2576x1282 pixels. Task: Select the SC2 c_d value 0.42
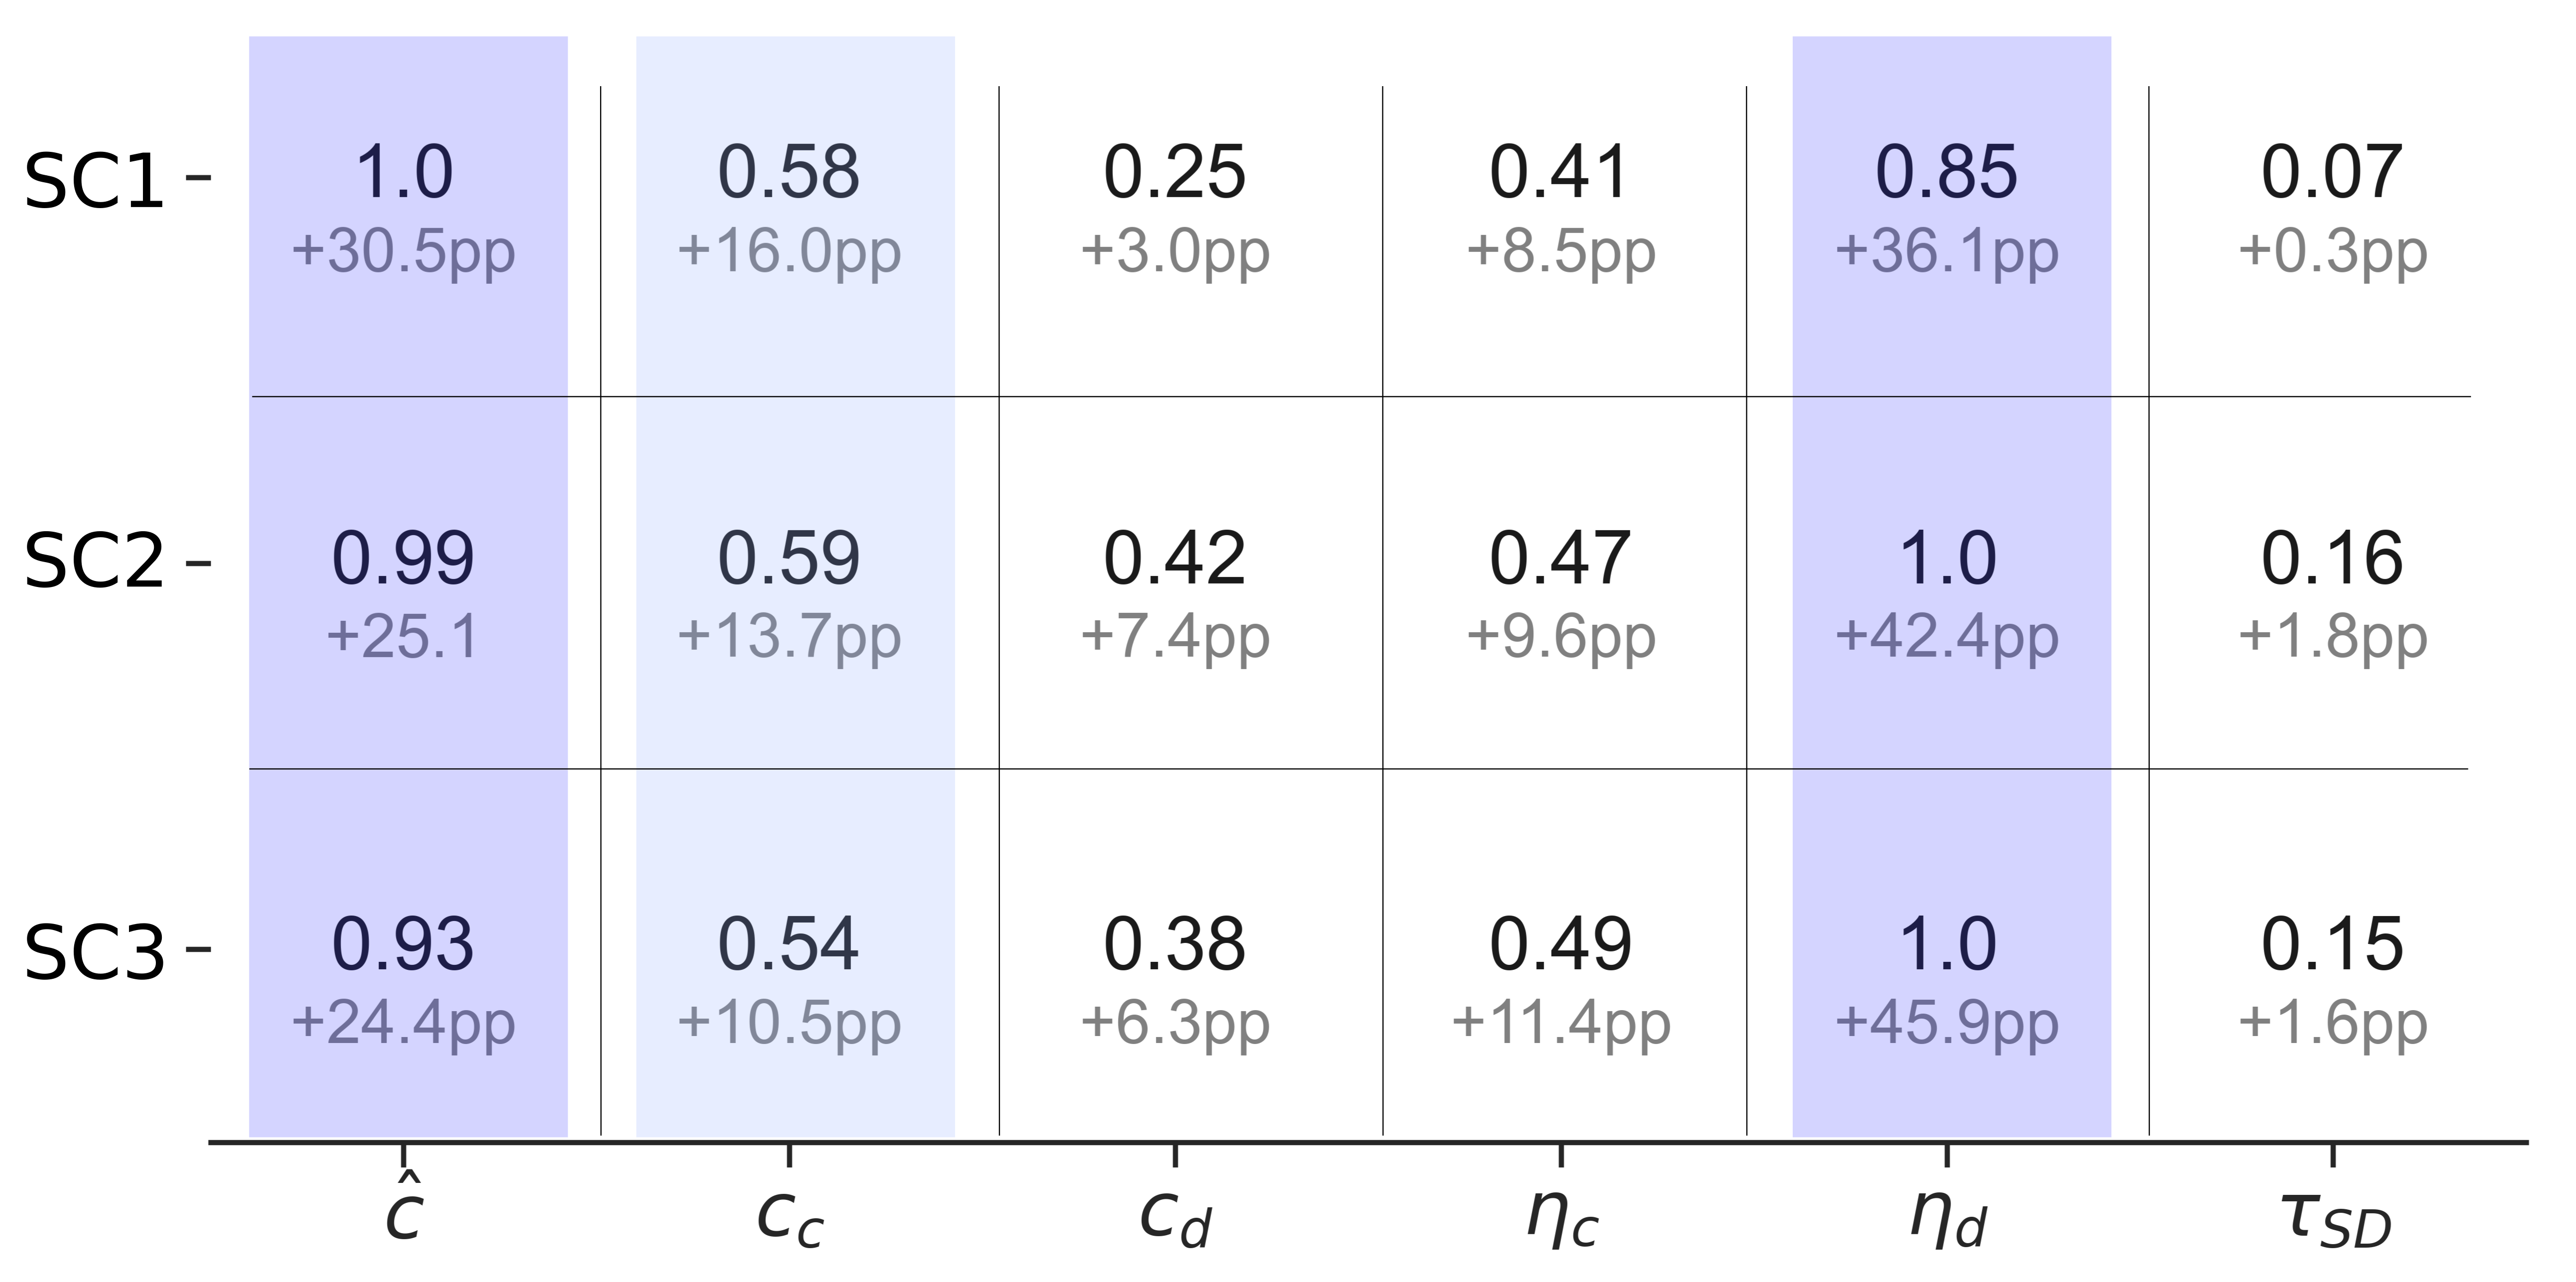coord(1174,559)
